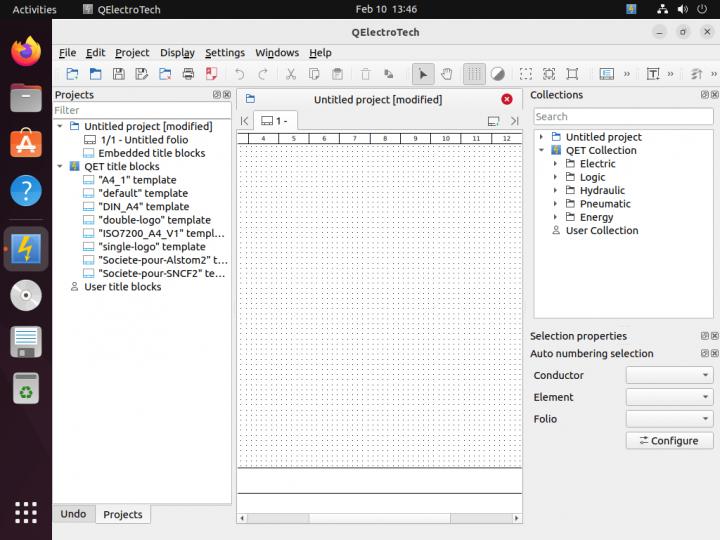Click the Export to PDF toolbar icon
Image resolution: width=720 pixels, height=540 pixels.
click(211, 74)
